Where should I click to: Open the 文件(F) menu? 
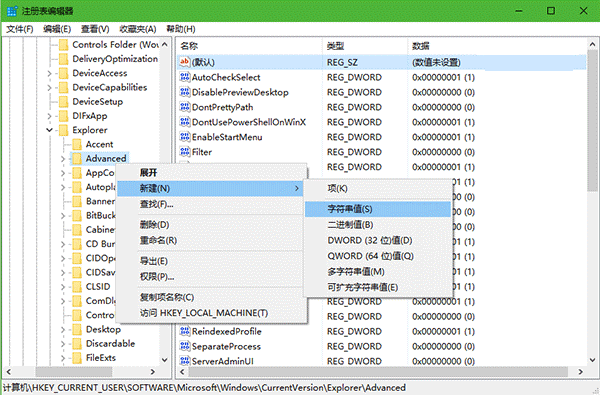[x=20, y=29]
